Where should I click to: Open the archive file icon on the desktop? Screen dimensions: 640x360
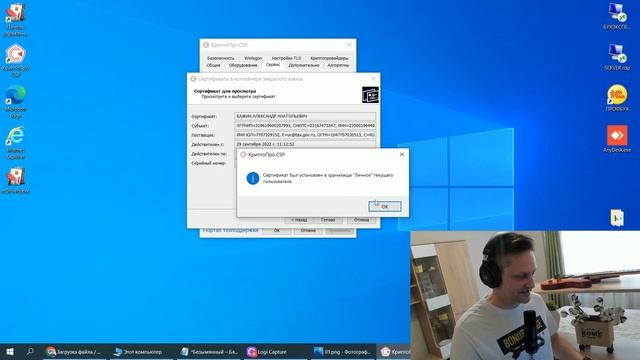coord(617,218)
